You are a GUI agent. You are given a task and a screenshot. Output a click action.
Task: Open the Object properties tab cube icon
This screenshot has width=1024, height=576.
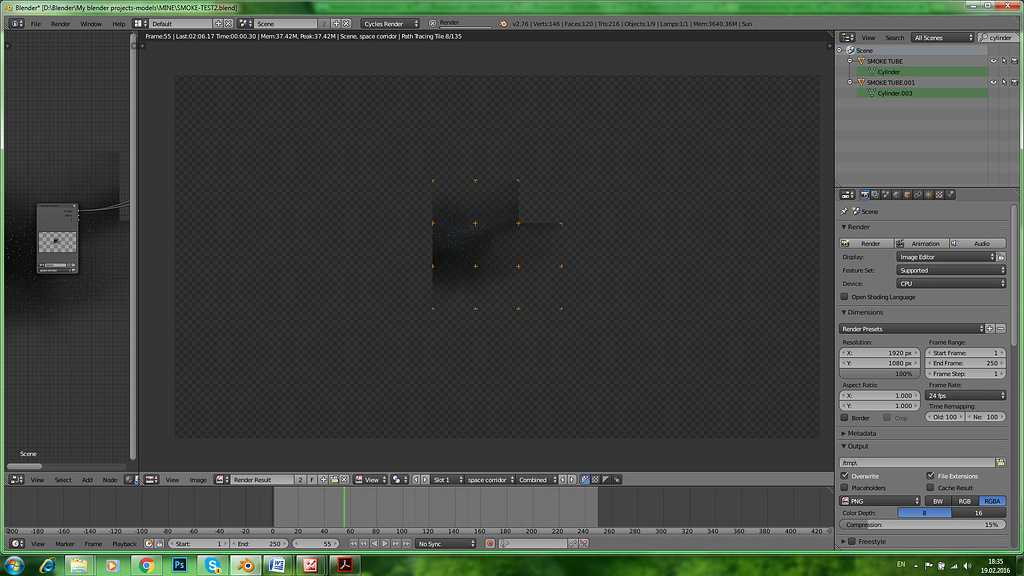point(907,195)
